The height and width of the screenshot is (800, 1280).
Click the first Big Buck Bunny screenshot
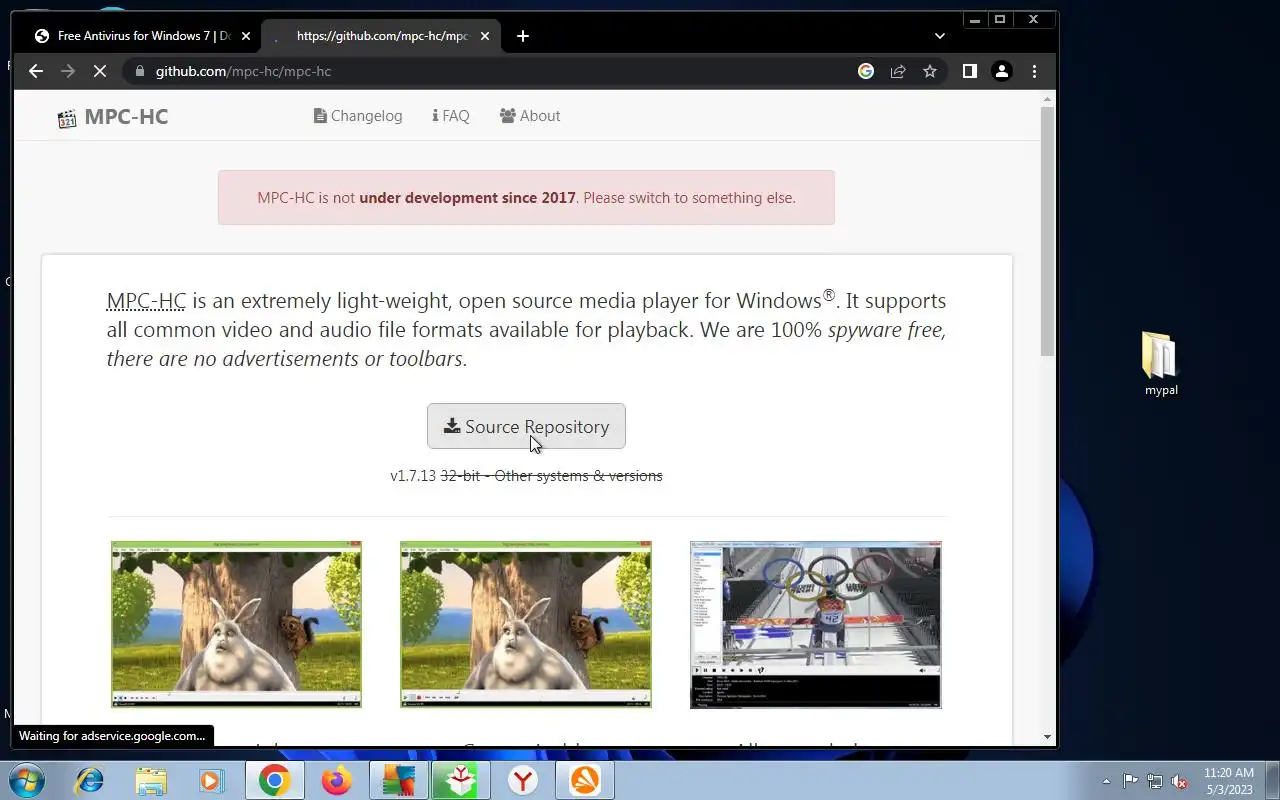(x=236, y=624)
